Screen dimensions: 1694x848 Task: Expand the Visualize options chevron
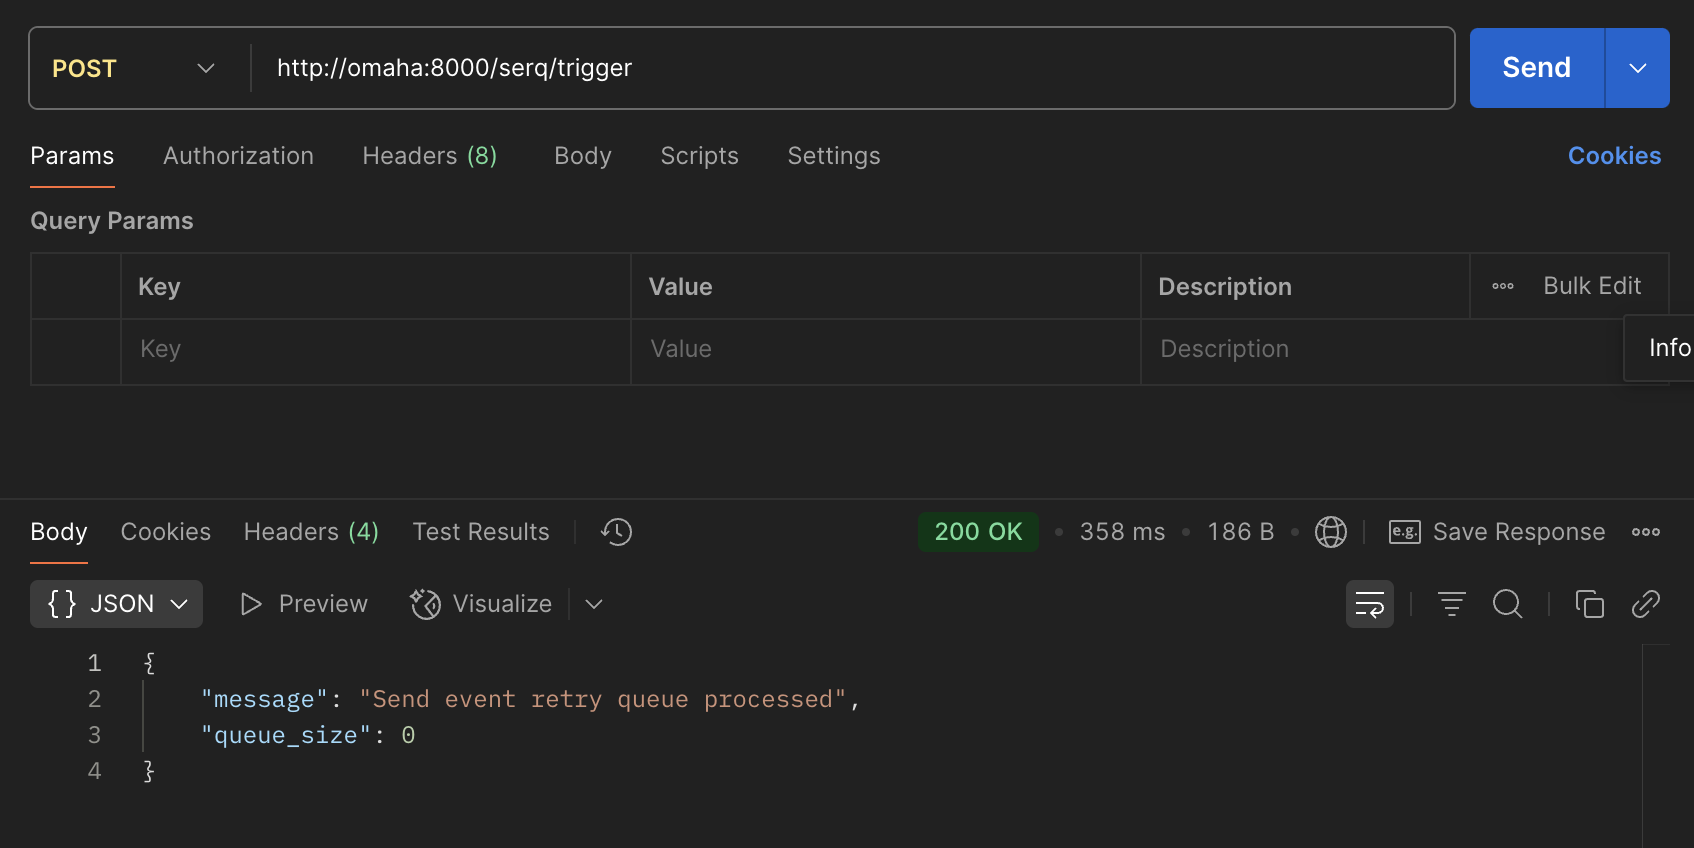tap(594, 604)
